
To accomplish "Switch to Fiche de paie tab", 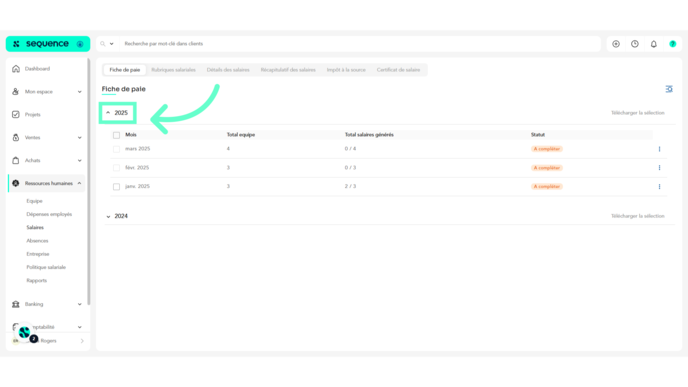I will pyautogui.click(x=125, y=70).
